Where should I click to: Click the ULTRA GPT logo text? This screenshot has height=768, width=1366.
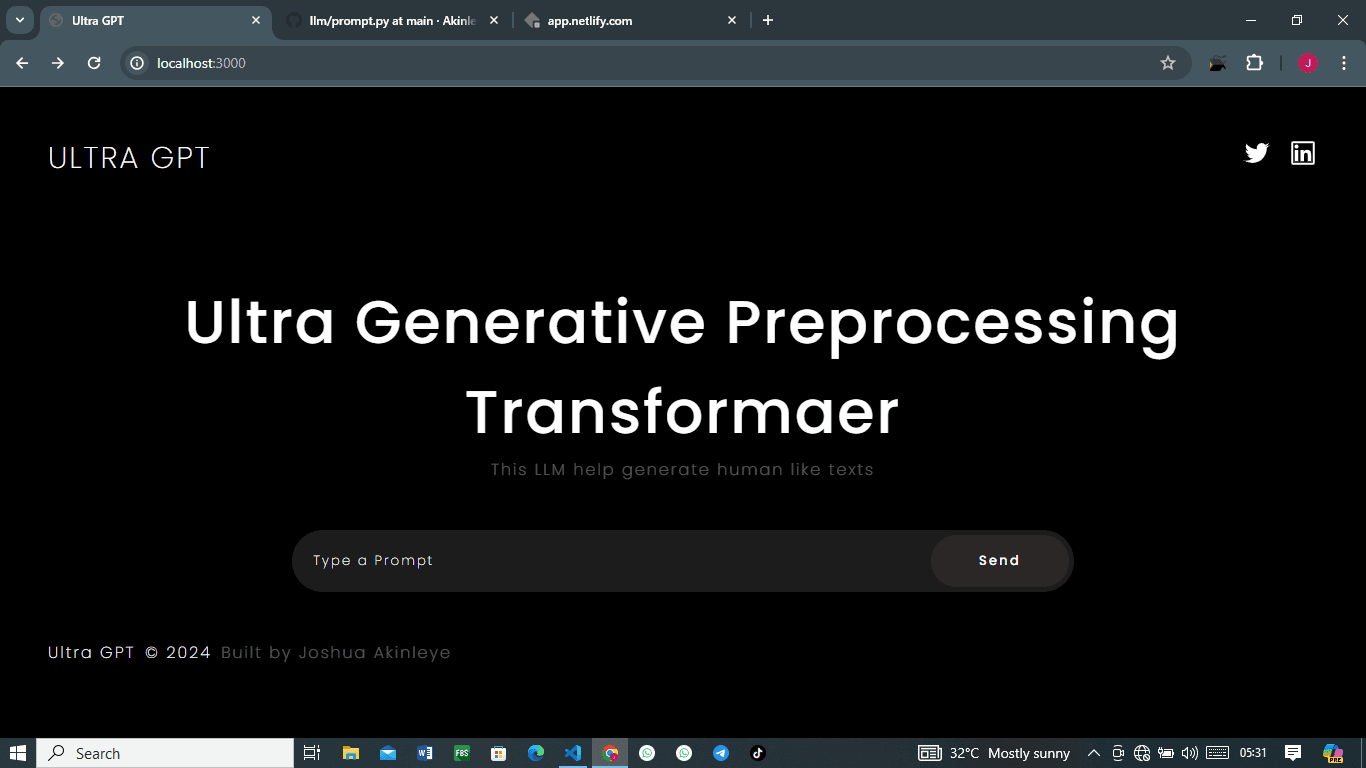tap(129, 158)
